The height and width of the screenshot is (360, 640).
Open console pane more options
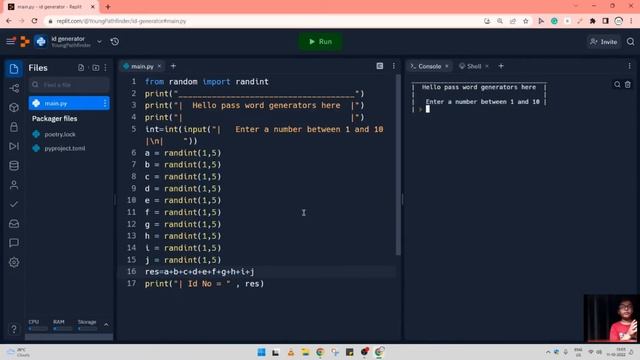629,66
